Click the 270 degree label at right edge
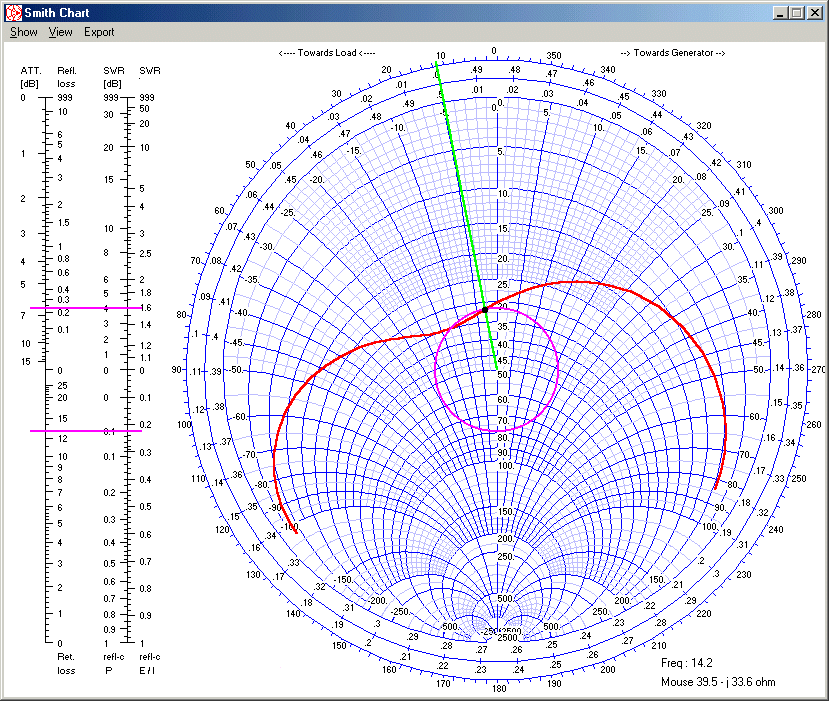 point(818,369)
